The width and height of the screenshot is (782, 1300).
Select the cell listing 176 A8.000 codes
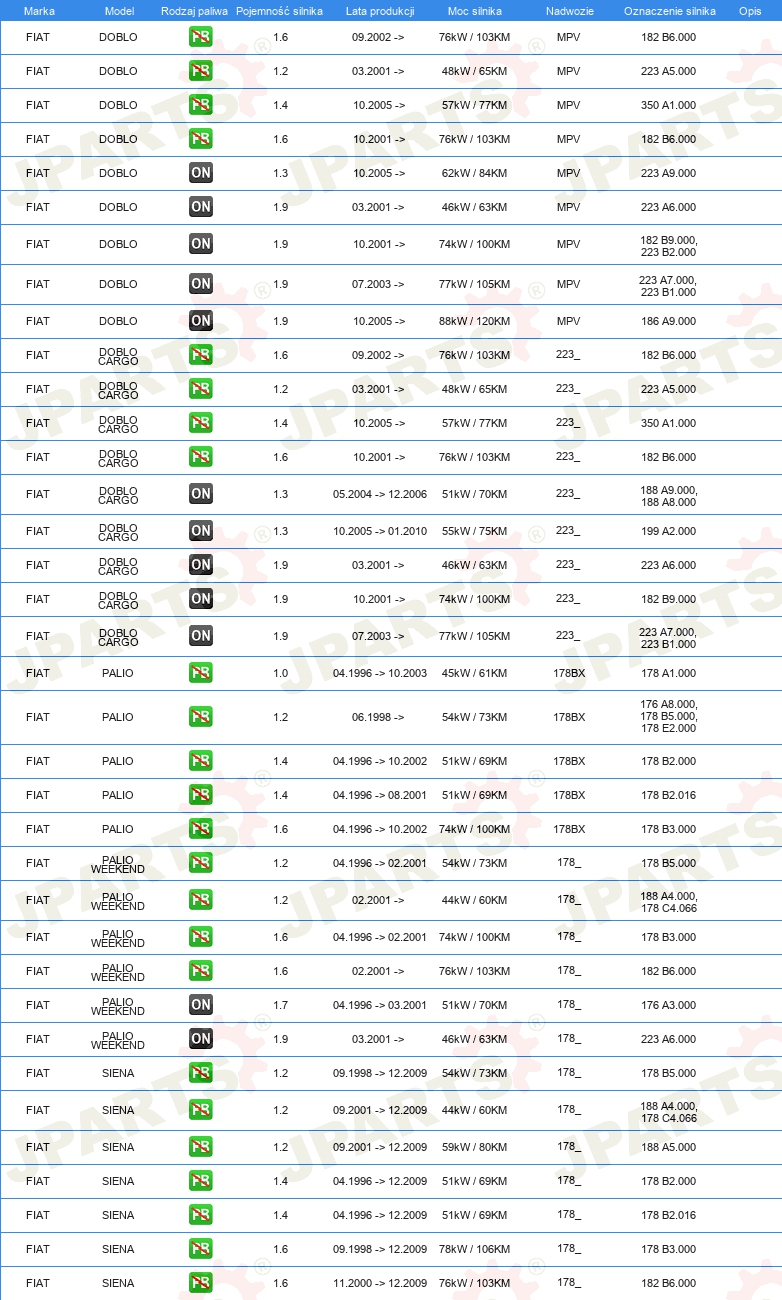[x=668, y=716]
